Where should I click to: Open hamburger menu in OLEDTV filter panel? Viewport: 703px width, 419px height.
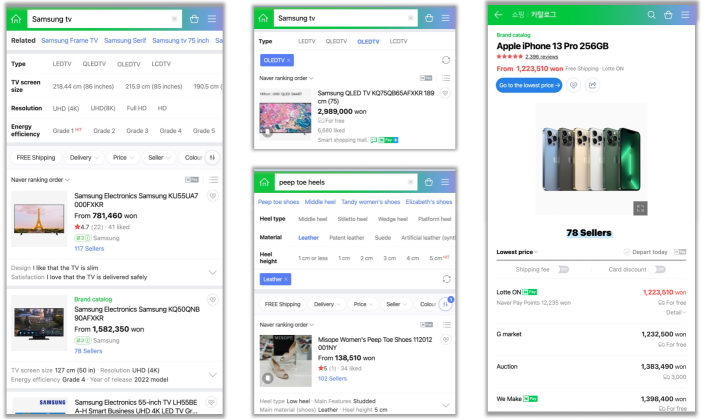446,18
